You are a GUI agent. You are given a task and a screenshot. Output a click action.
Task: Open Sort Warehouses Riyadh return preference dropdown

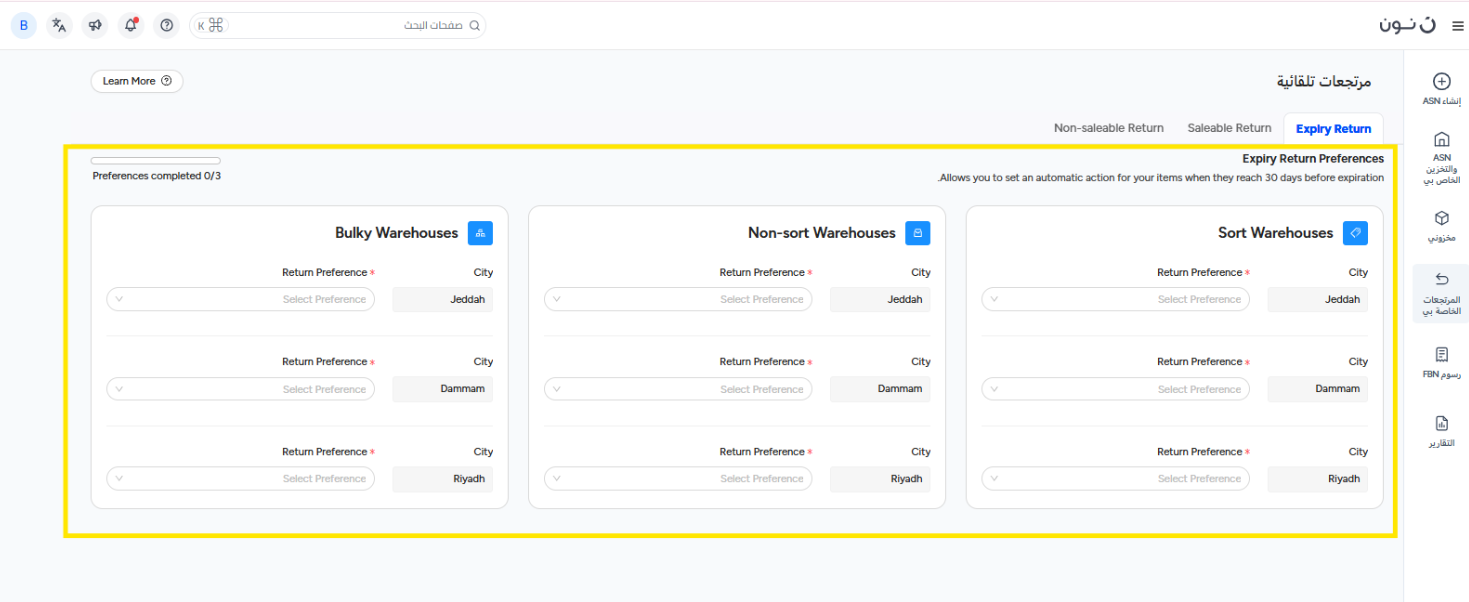point(1115,479)
